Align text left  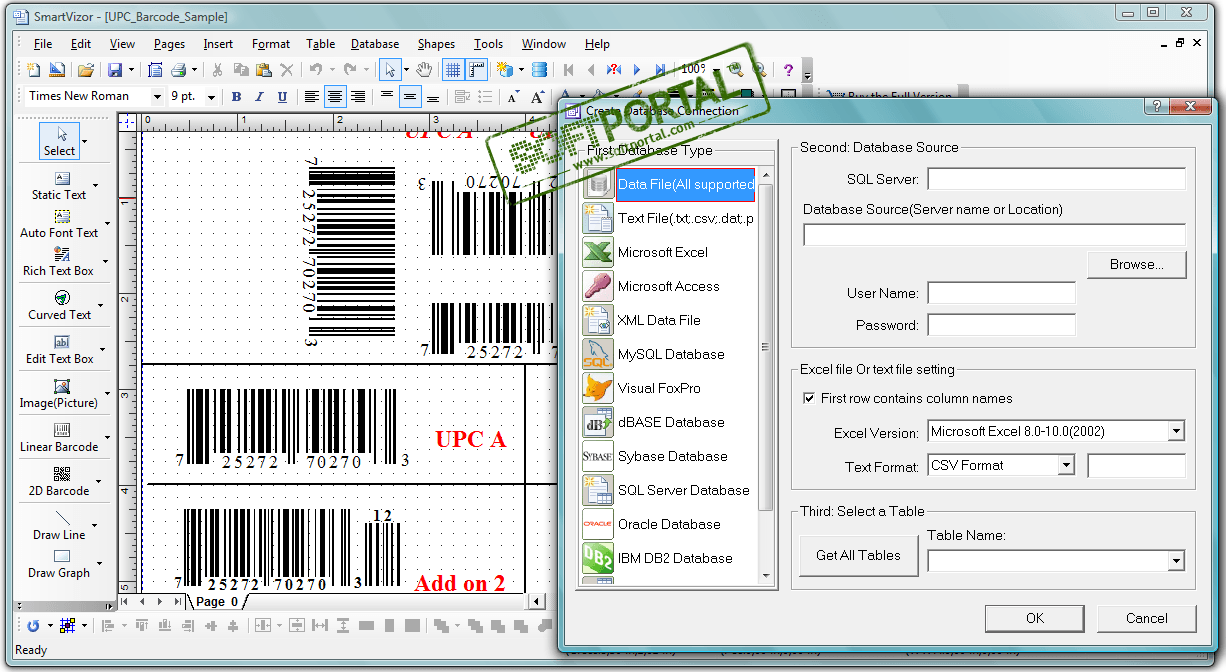312,97
